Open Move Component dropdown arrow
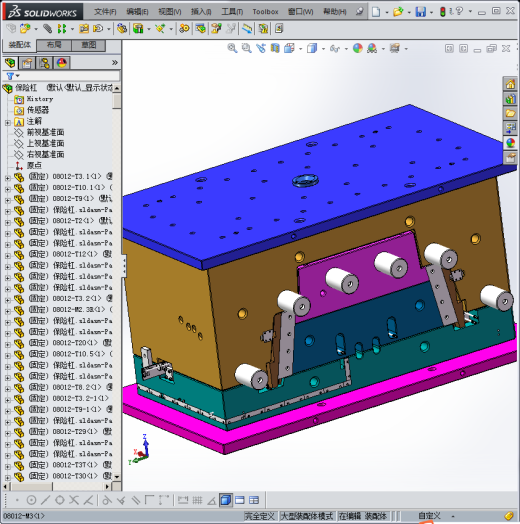520x524 pixels. tap(109, 29)
